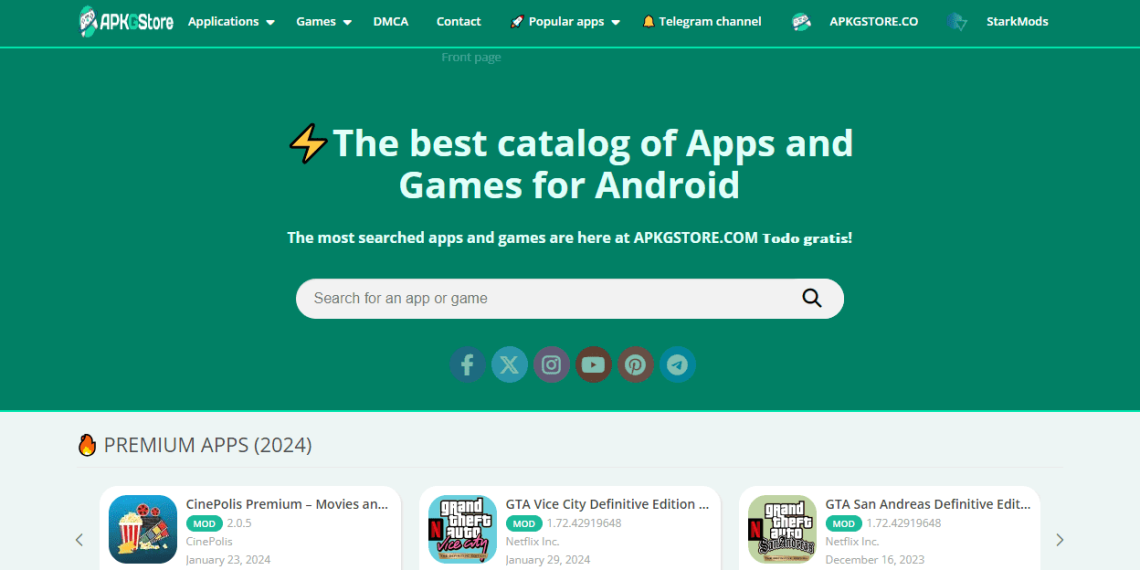Image resolution: width=1140 pixels, height=570 pixels.
Task: Expand the Applications dropdown menu
Action: click(x=231, y=21)
